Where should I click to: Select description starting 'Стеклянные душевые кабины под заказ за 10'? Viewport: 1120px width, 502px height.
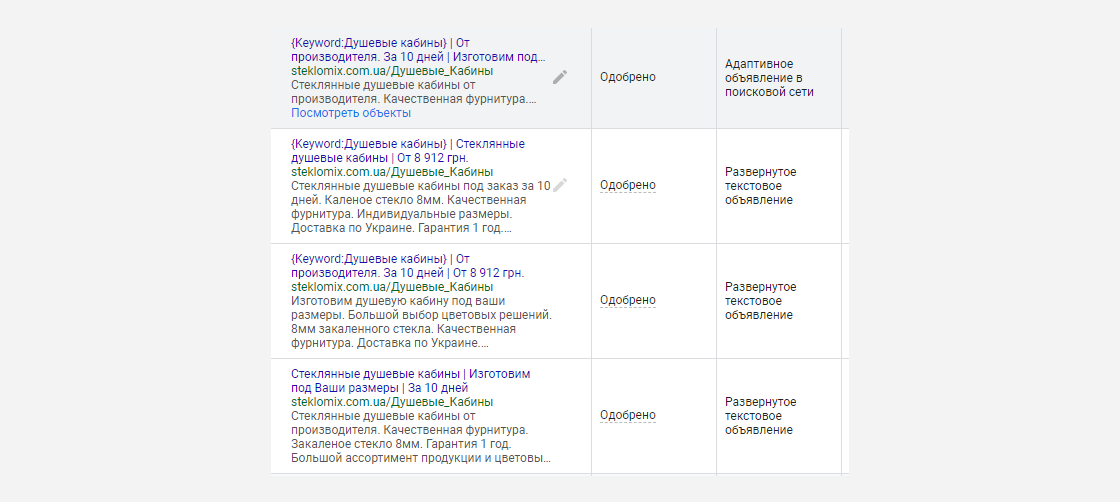pyautogui.click(x=421, y=207)
